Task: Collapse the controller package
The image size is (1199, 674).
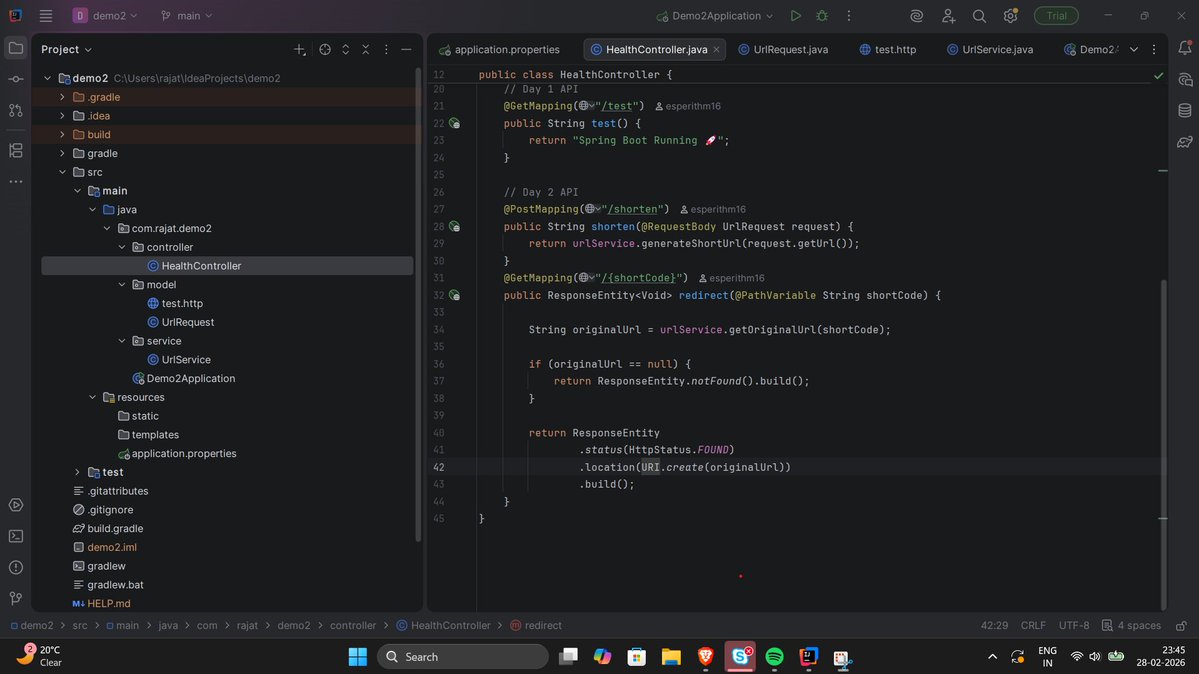Action: point(122,247)
